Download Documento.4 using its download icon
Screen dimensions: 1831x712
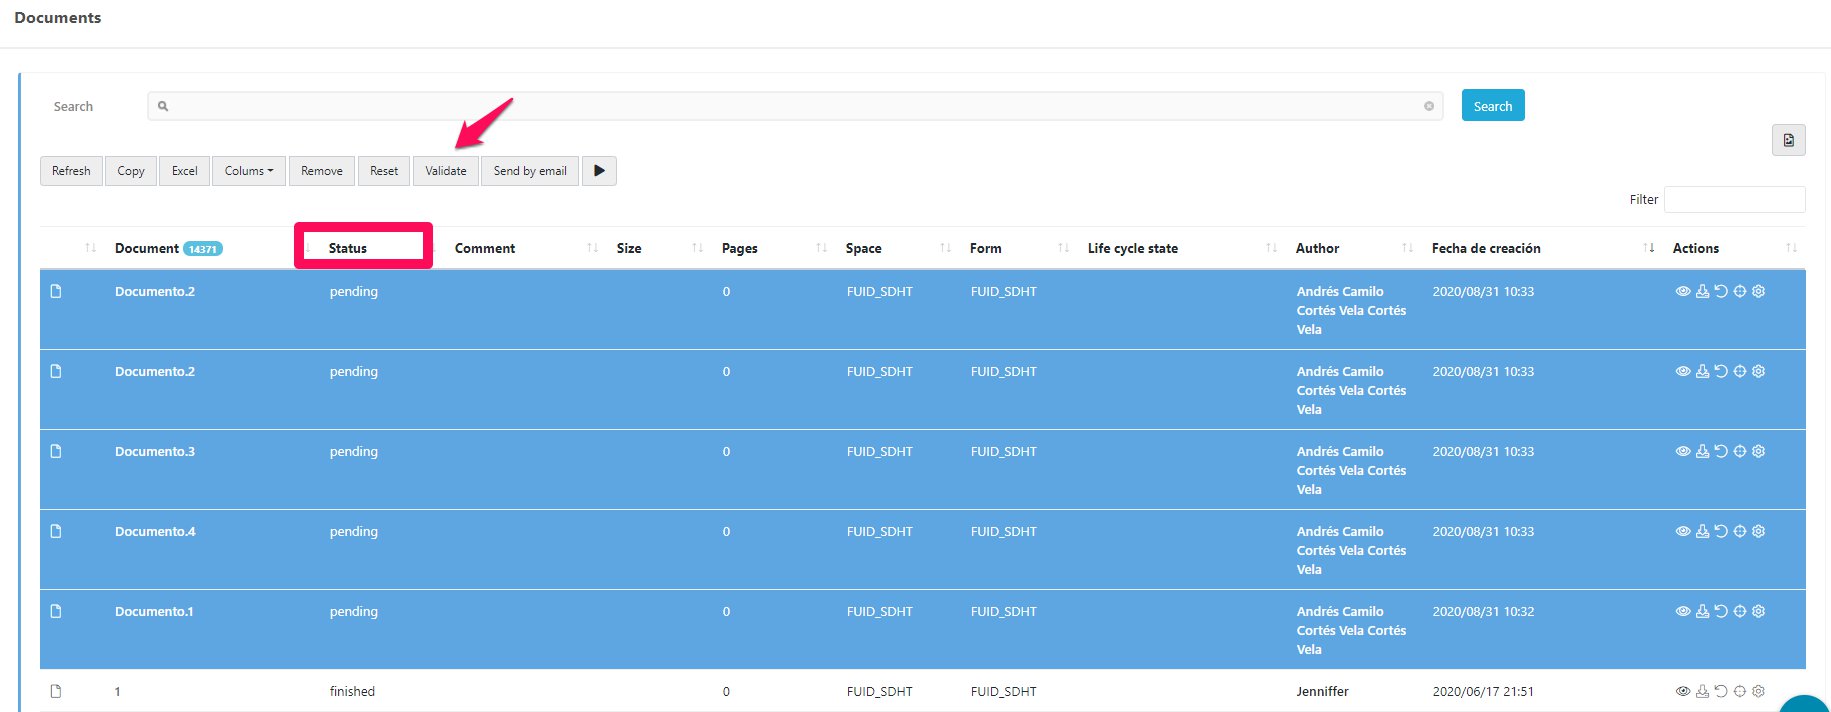1702,531
